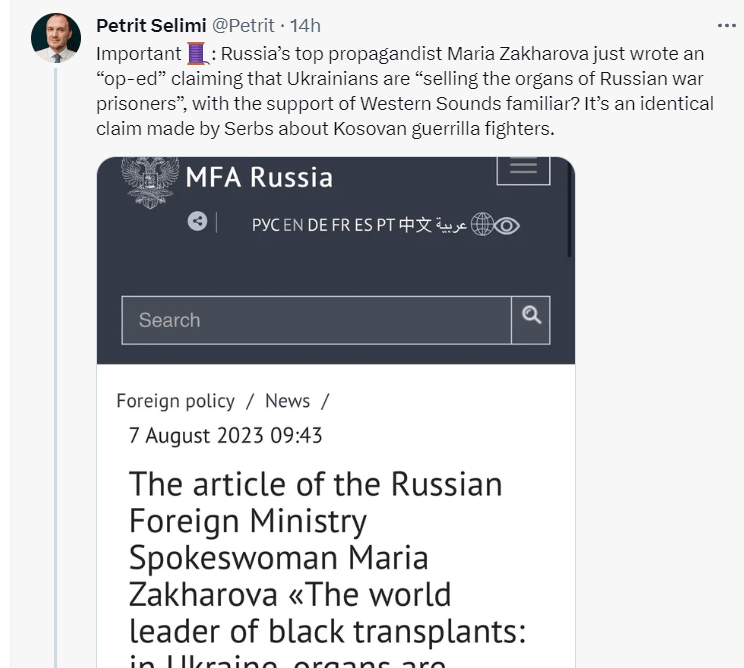
Task: Click the Russian coat of arms logo
Action: pos(150,181)
